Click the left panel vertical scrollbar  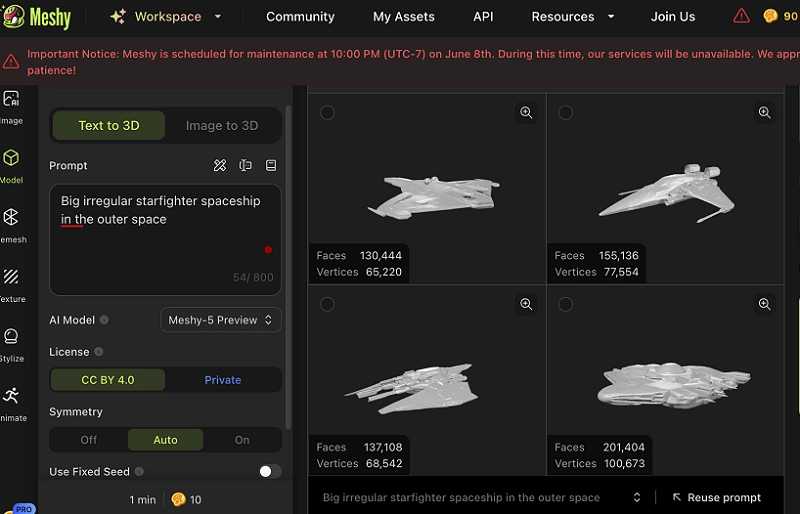[288, 267]
